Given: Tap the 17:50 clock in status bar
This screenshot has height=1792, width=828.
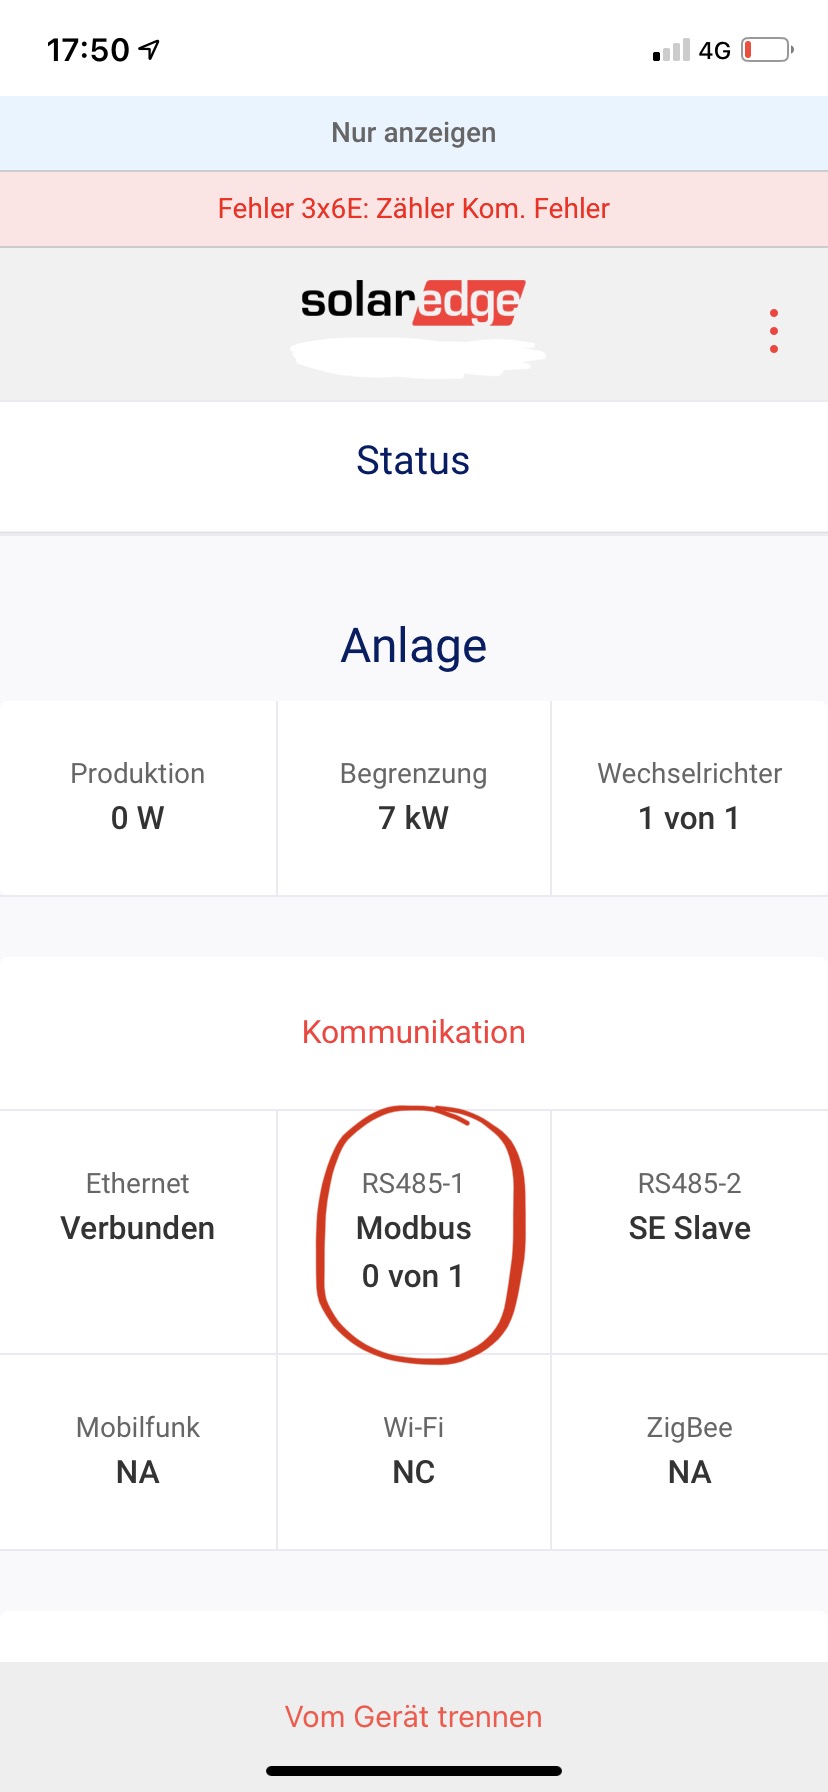Looking at the screenshot, I should click(88, 50).
